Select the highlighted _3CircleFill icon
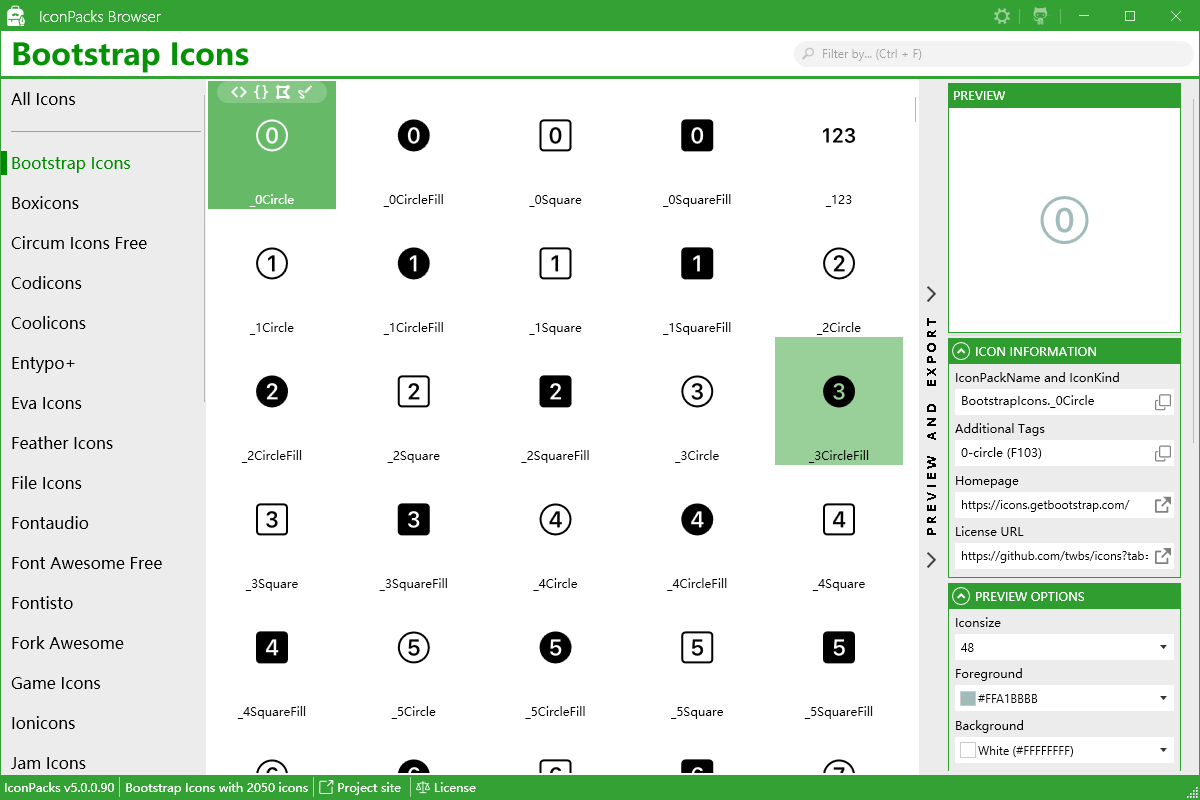This screenshot has height=800, width=1200. [839, 401]
